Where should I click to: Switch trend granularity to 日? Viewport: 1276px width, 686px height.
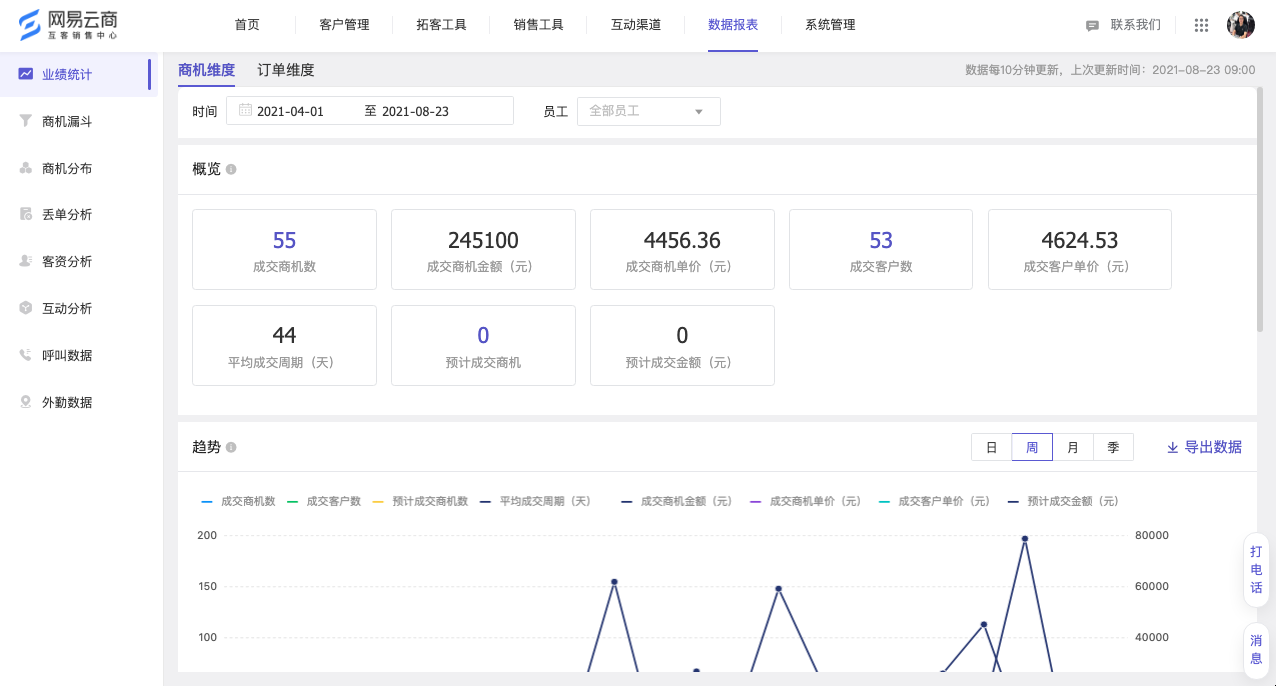point(991,447)
